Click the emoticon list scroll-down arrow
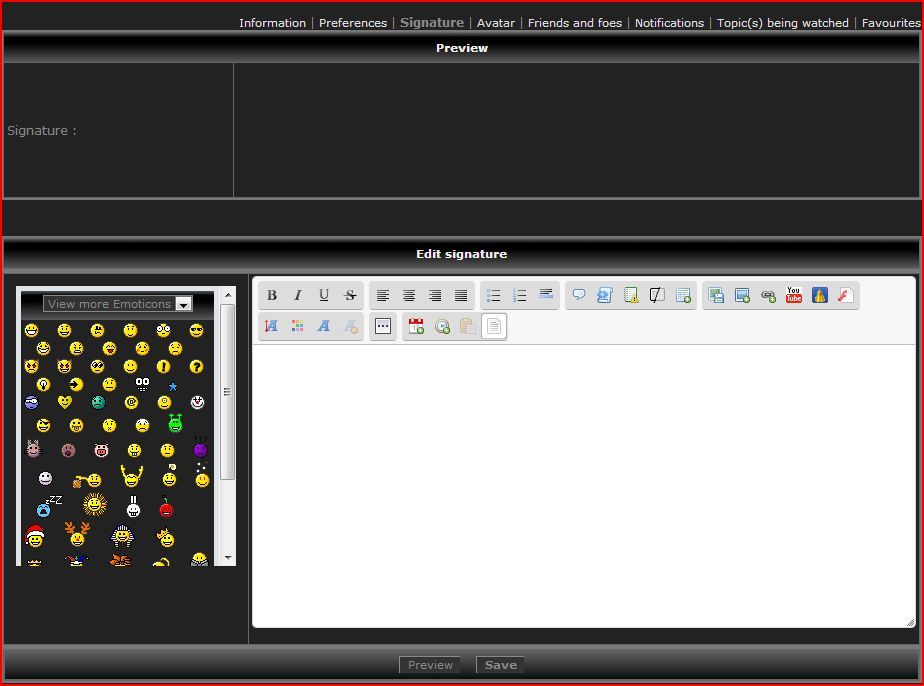 [228, 558]
